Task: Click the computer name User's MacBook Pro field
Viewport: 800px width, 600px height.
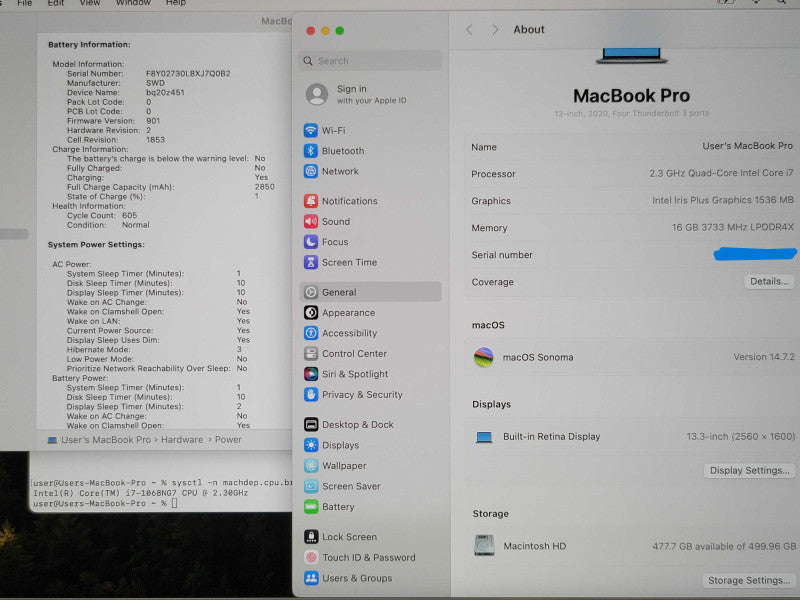Action: pos(747,146)
